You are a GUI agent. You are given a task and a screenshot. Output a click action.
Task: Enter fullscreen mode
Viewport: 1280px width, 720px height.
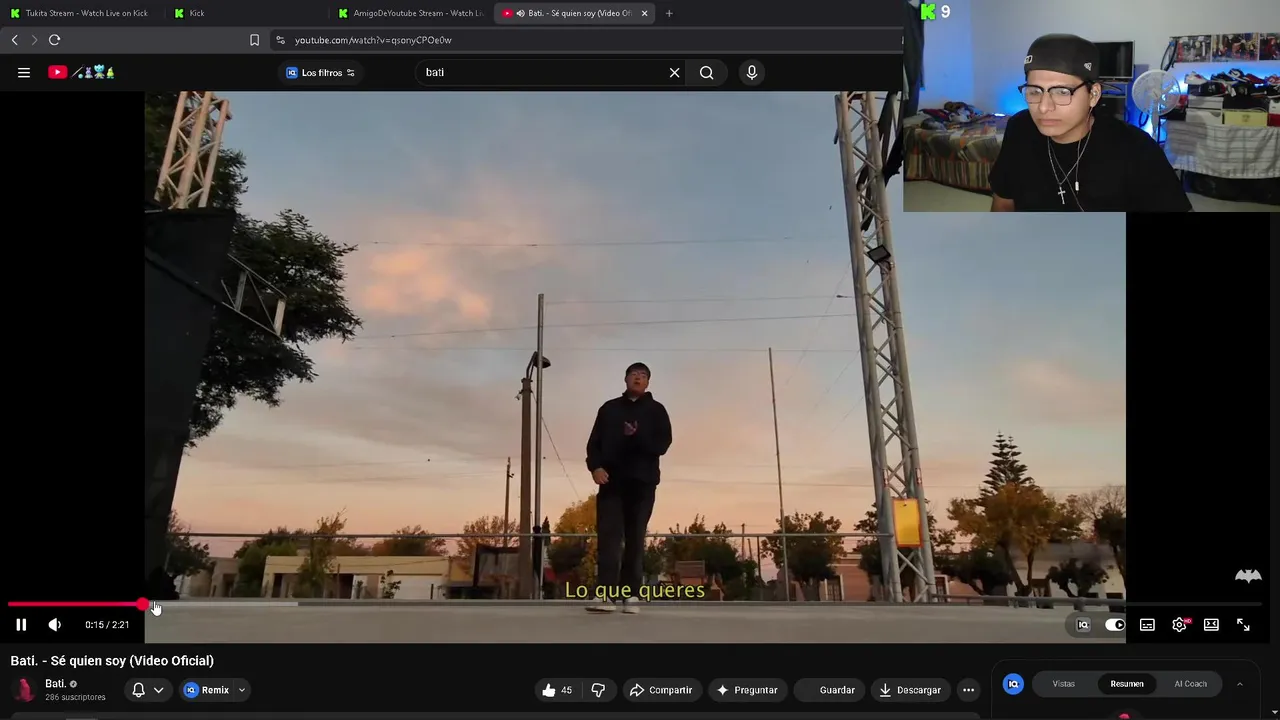[x=1243, y=625]
